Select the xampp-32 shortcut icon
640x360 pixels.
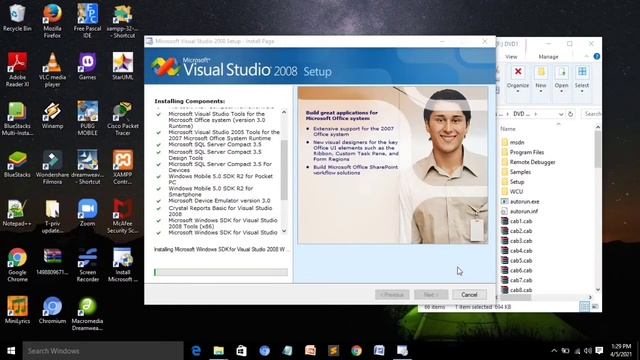click(122, 21)
